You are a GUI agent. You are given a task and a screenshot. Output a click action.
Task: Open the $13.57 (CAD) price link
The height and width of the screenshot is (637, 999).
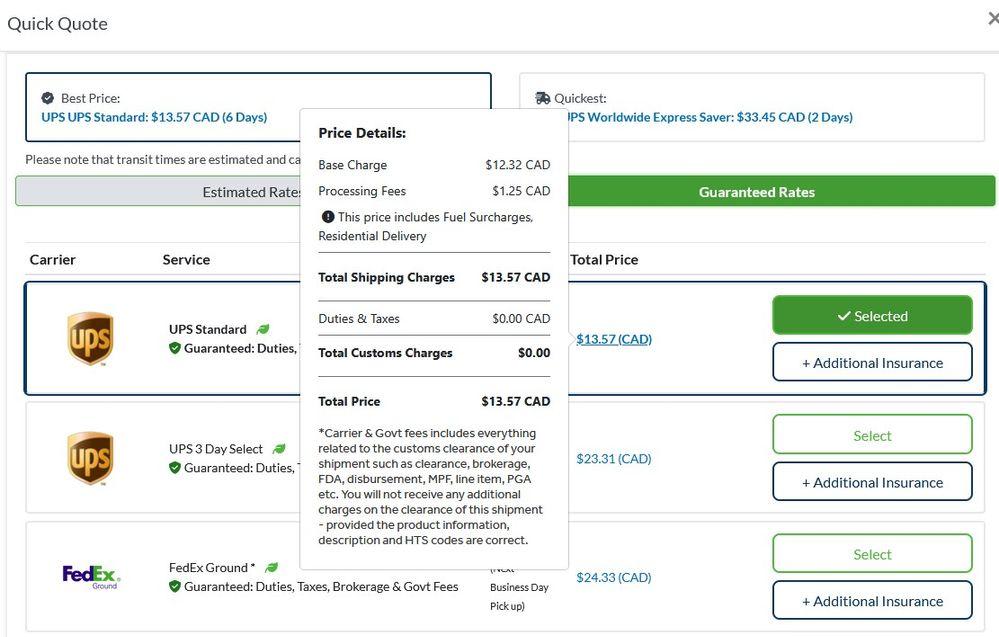click(x=614, y=339)
